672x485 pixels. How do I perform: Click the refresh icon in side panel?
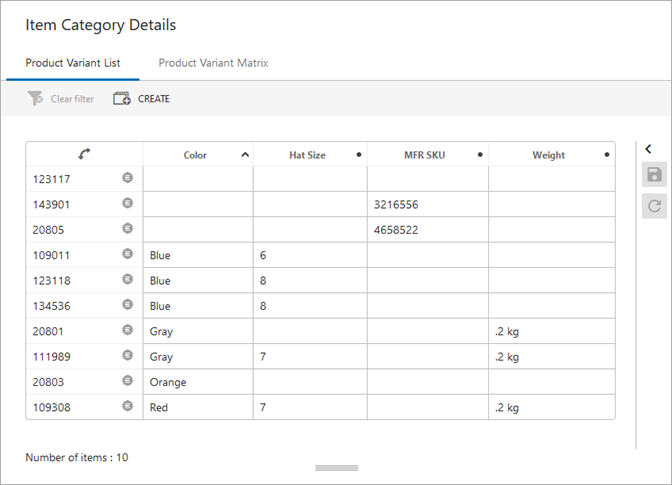(654, 206)
